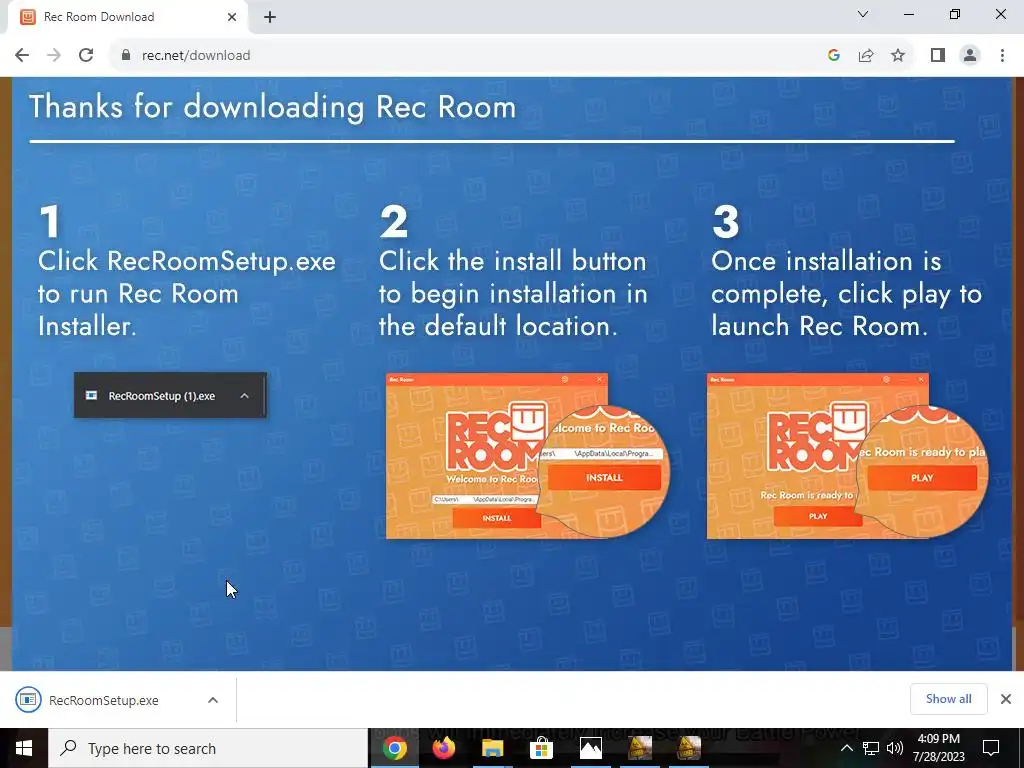Bookmark this tab with the star
The height and width of the screenshot is (768, 1024).
(x=898, y=56)
